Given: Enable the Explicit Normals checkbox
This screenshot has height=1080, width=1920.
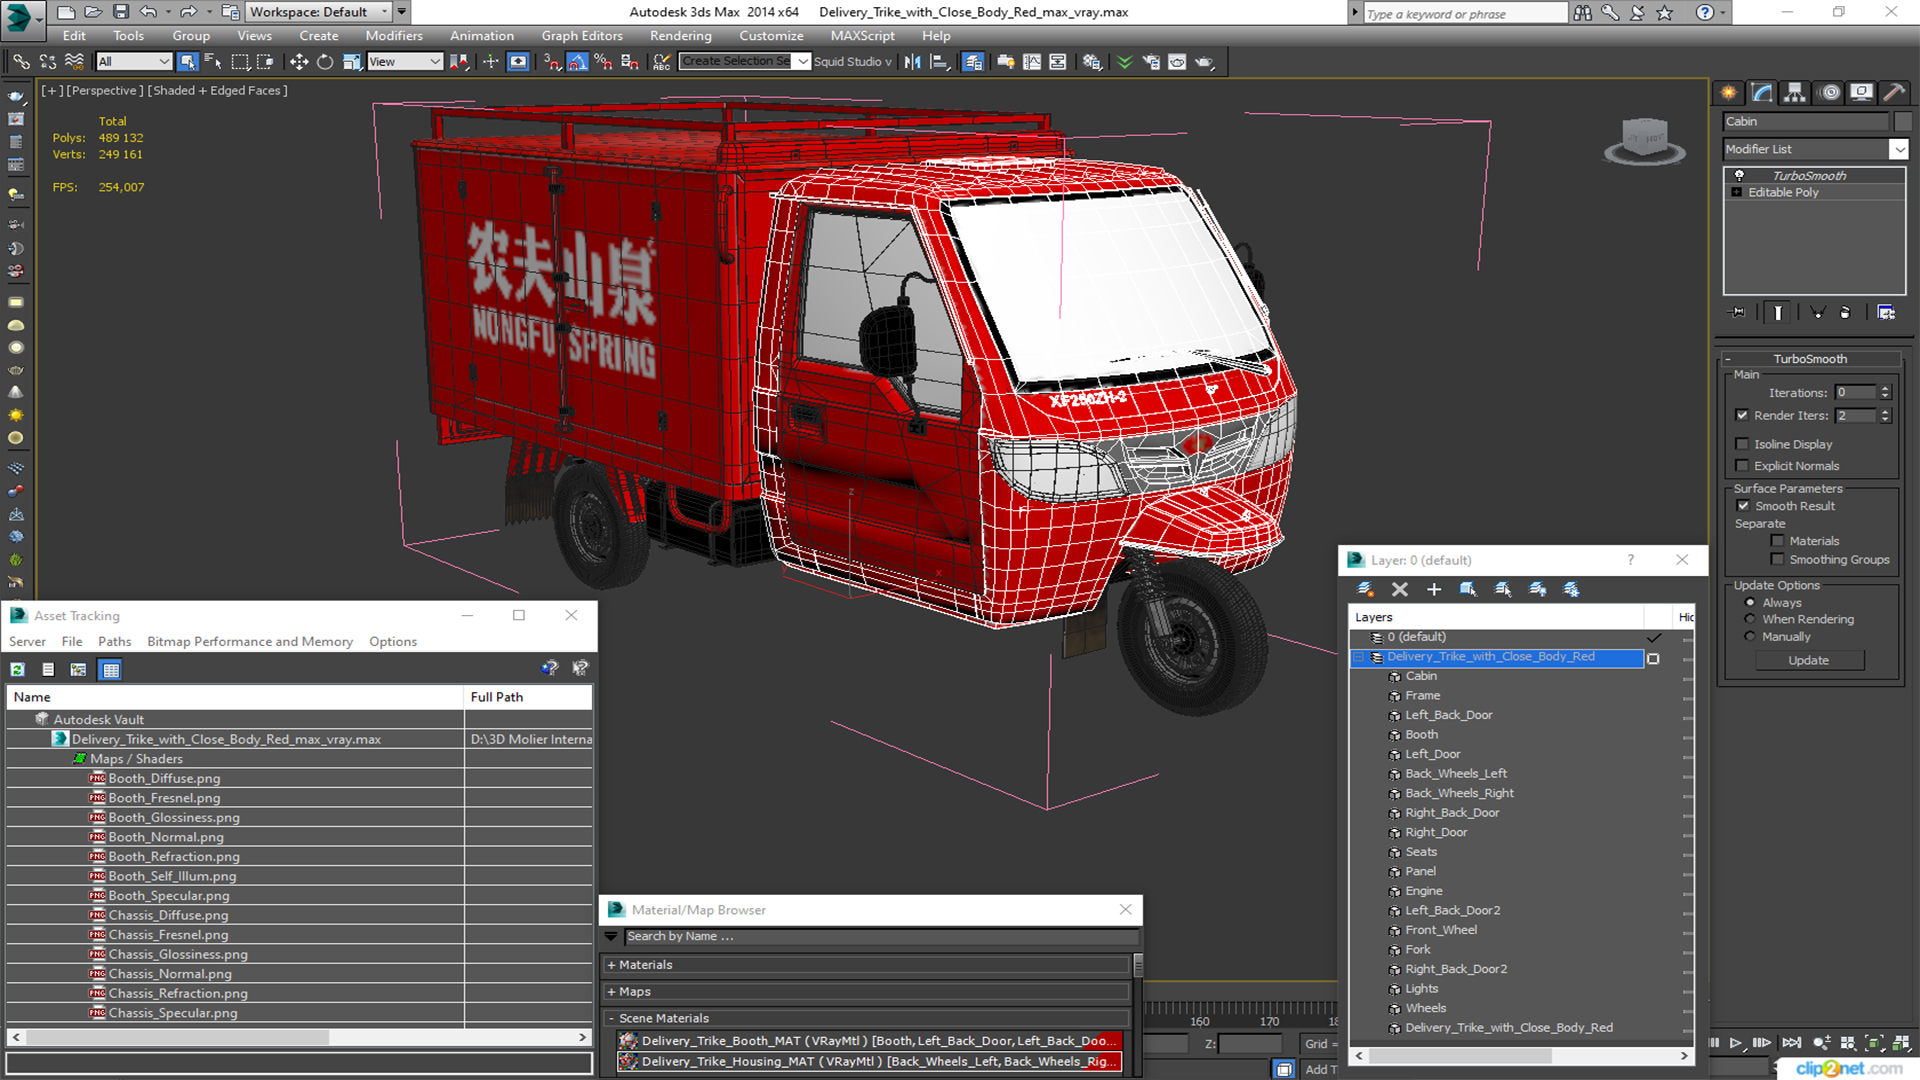Looking at the screenshot, I should click(x=1742, y=466).
